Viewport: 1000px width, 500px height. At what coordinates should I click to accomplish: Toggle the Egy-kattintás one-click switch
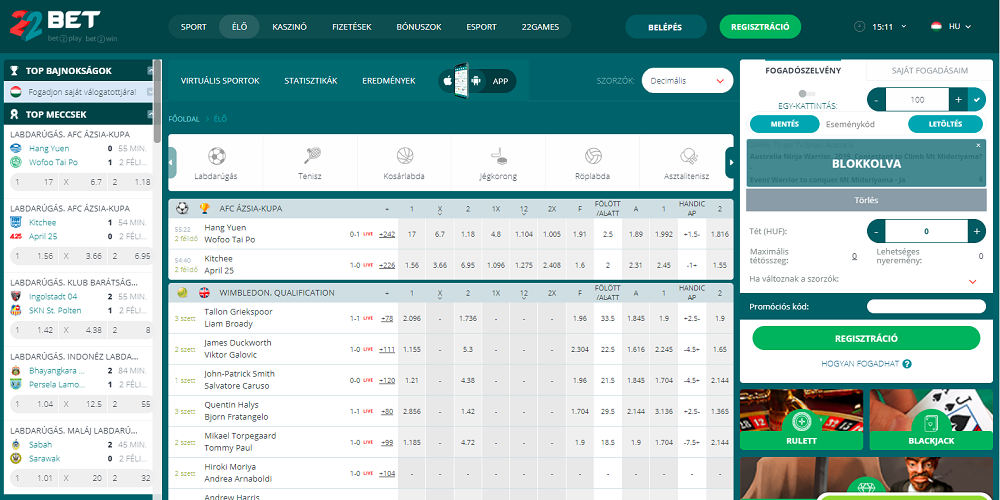pos(805,93)
